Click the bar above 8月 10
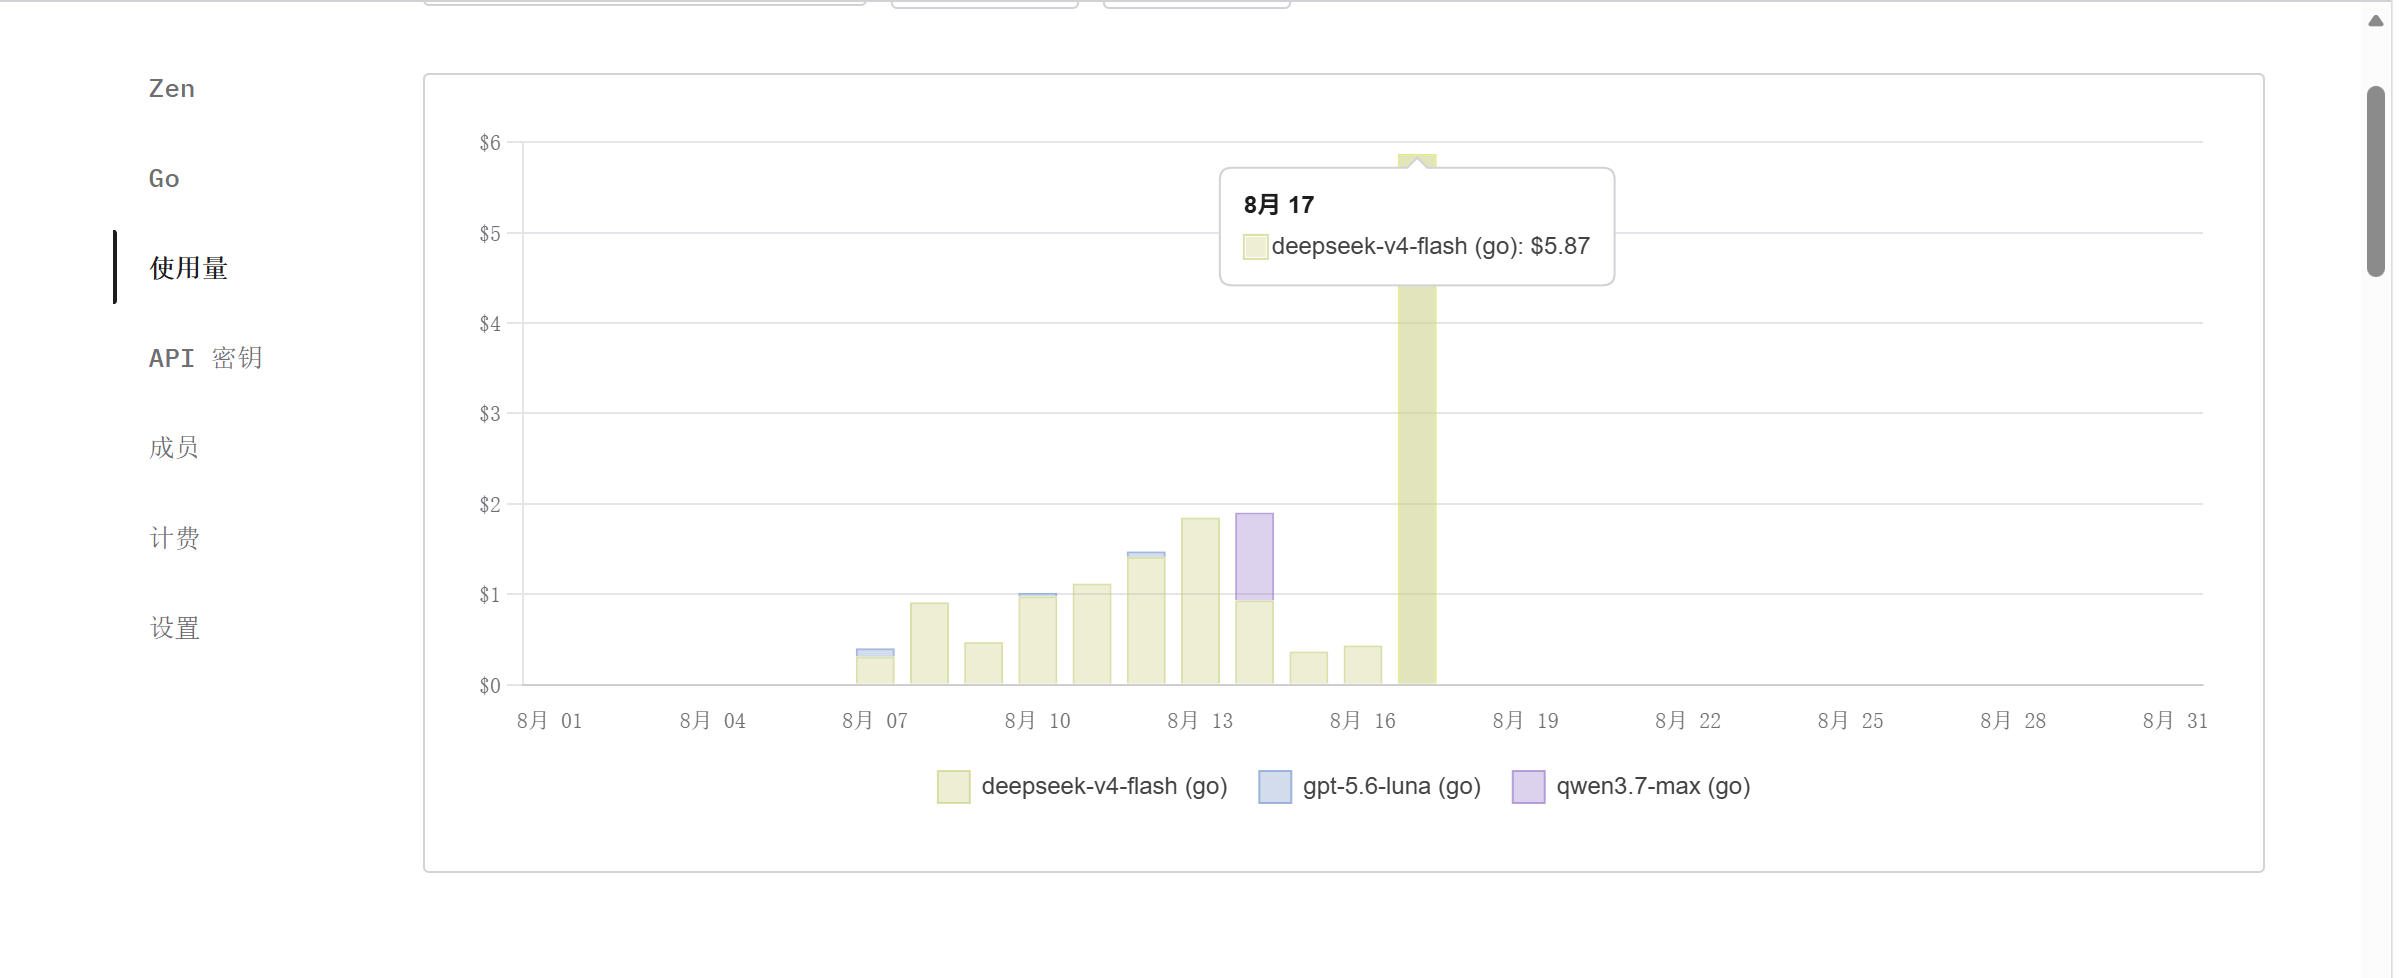This screenshot has width=2399, height=978. [x=1037, y=639]
